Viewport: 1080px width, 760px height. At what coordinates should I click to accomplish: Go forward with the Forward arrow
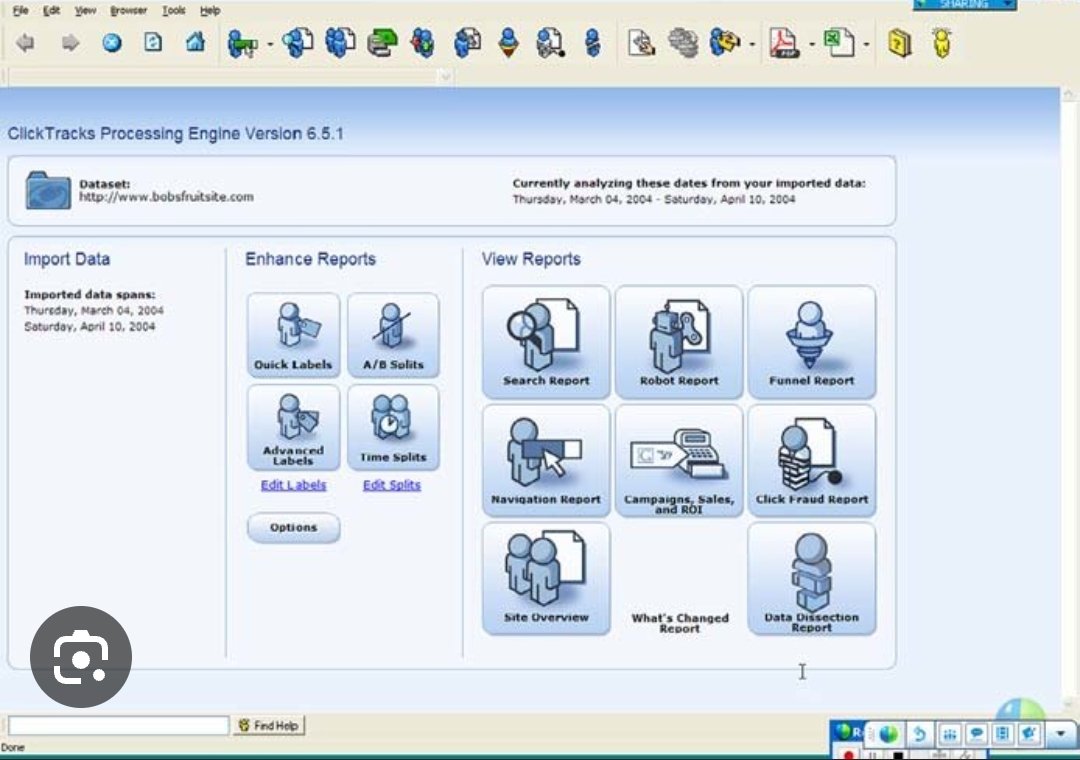click(70, 43)
